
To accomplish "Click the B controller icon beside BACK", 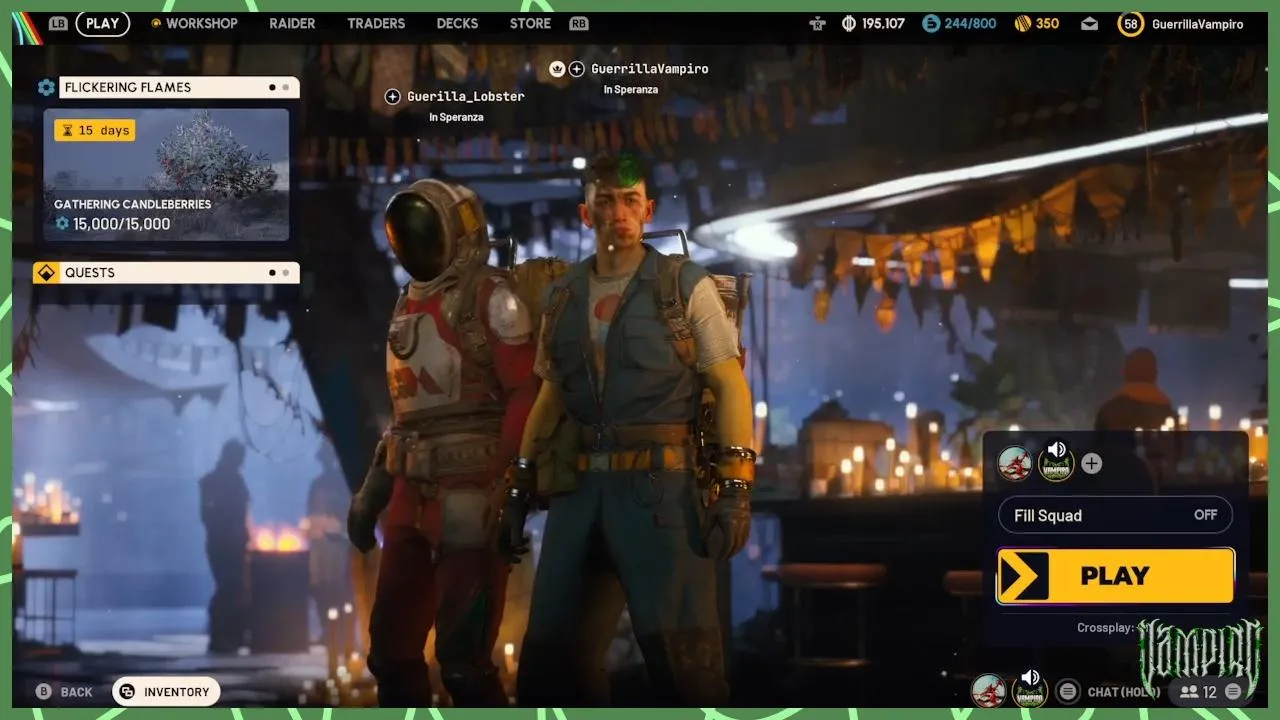I will pyautogui.click(x=43, y=691).
